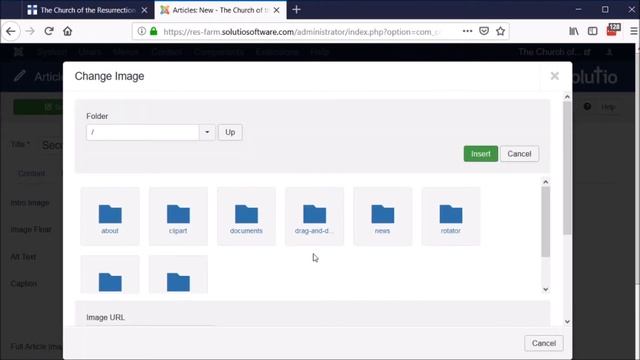Bookmark this page with the star
The width and height of the screenshot is (640, 360).
[x=500, y=31]
